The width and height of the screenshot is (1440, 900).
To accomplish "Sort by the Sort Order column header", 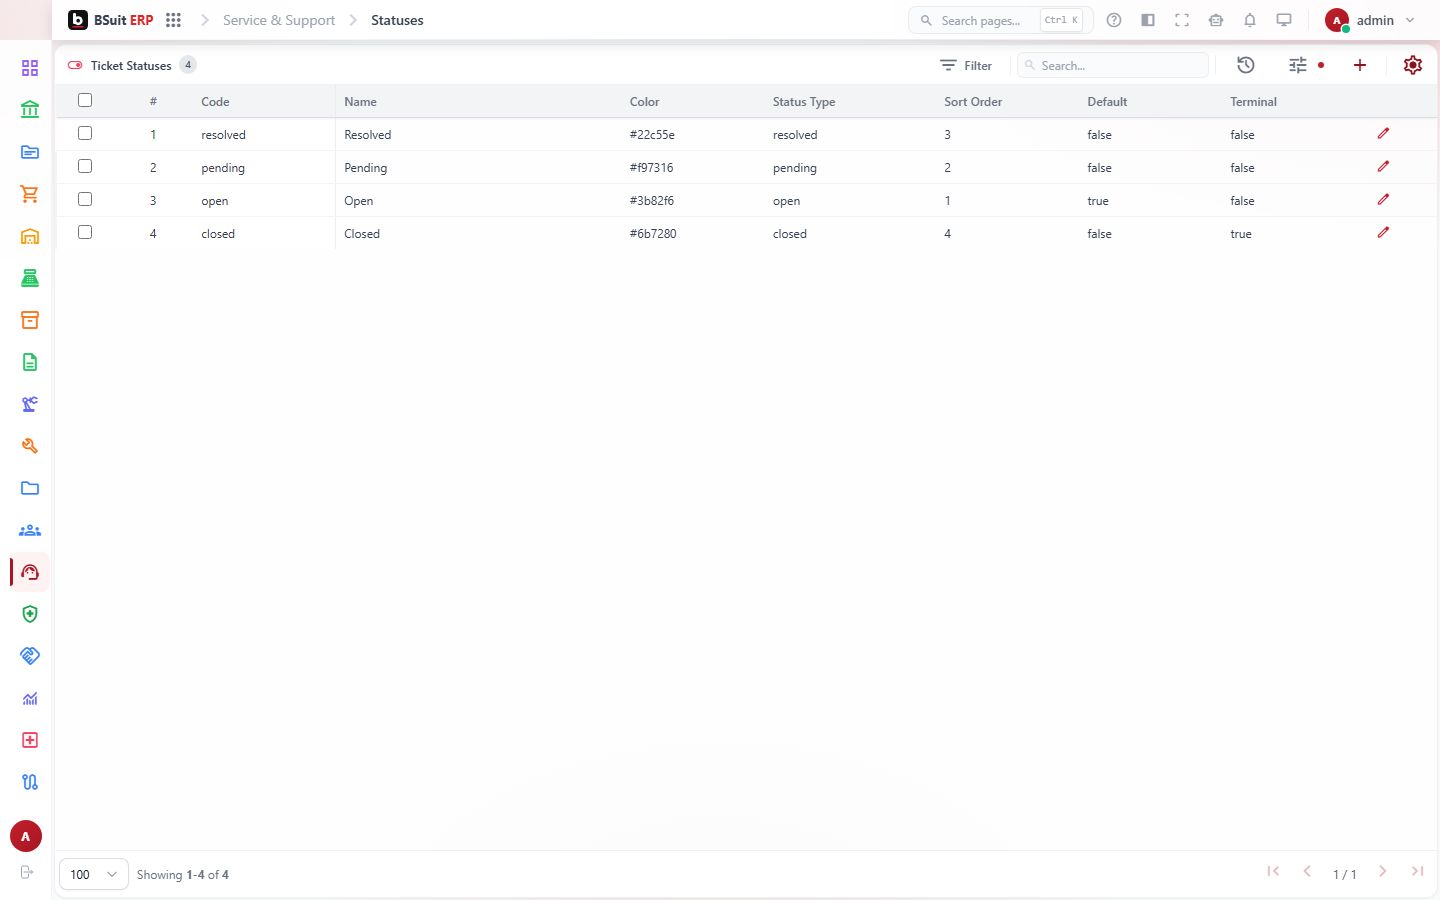I will 973,102.
